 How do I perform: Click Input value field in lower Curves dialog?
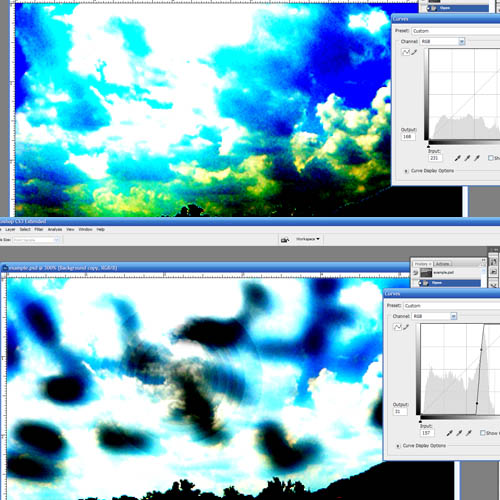[427, 433]
